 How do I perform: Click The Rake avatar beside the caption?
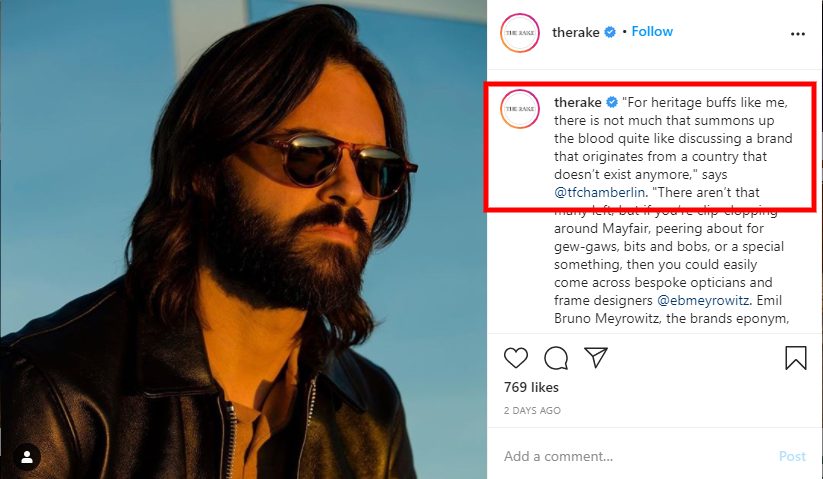point(521,108)
